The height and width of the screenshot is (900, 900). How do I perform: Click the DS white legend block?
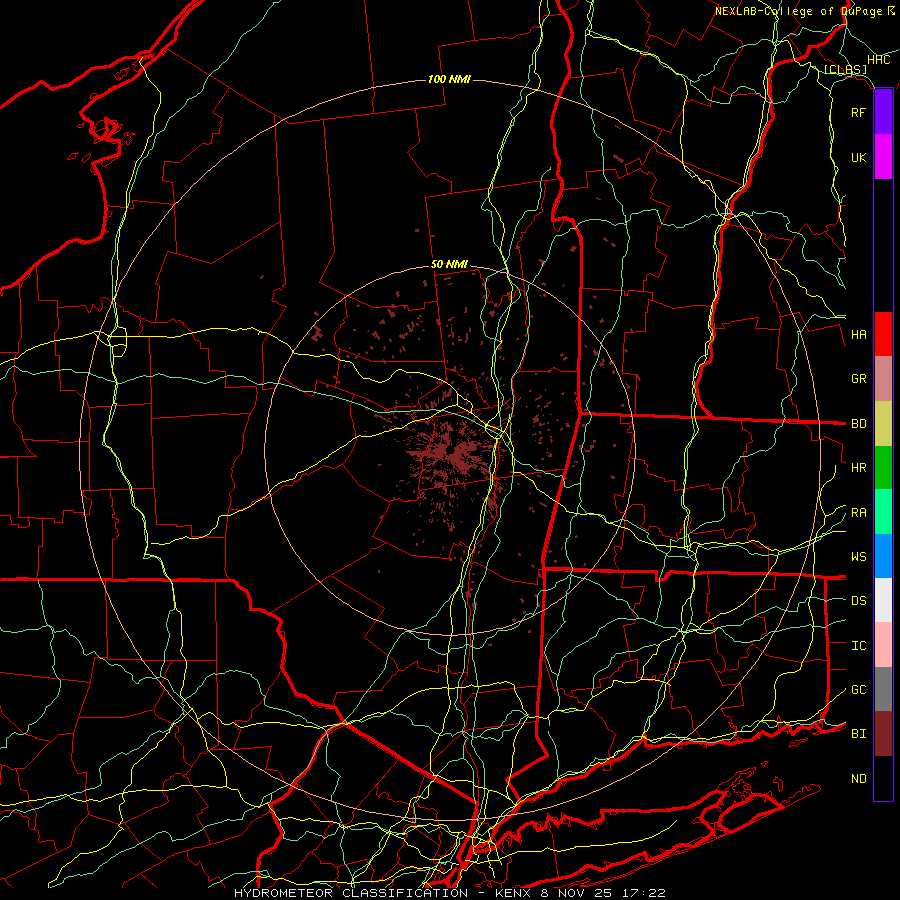click(x=883, y=600)
